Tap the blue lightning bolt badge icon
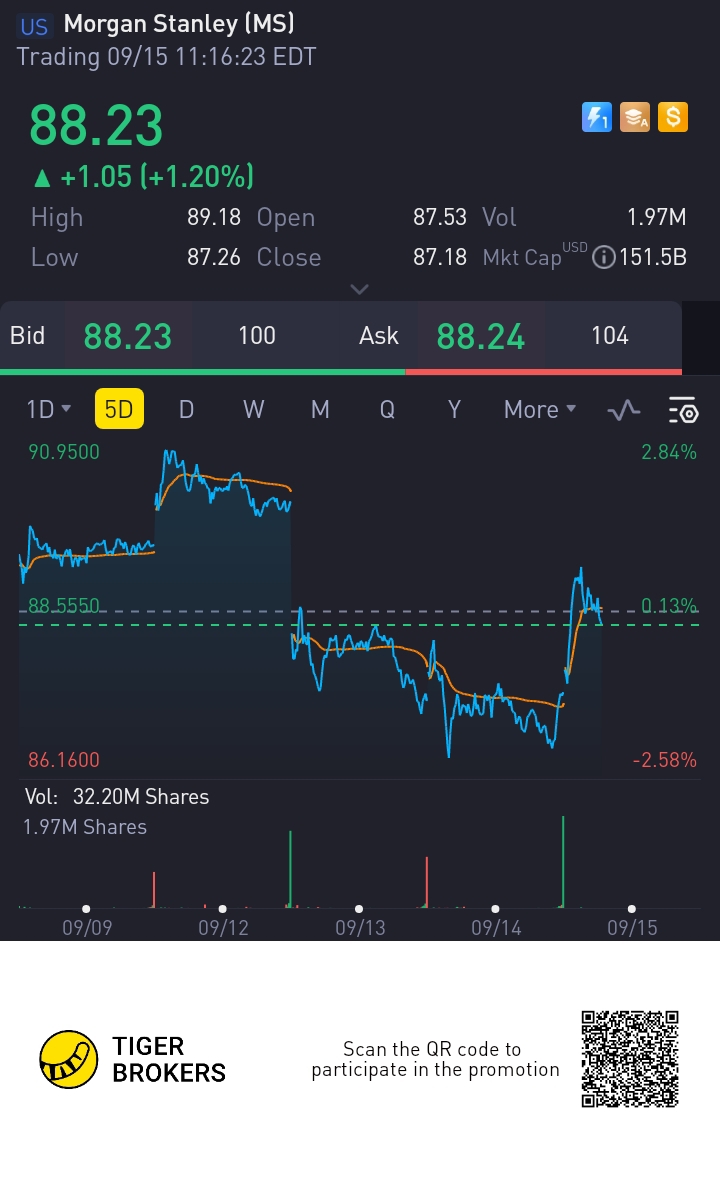Screen dimensions: 720x1178 click(x=597, y=117)
